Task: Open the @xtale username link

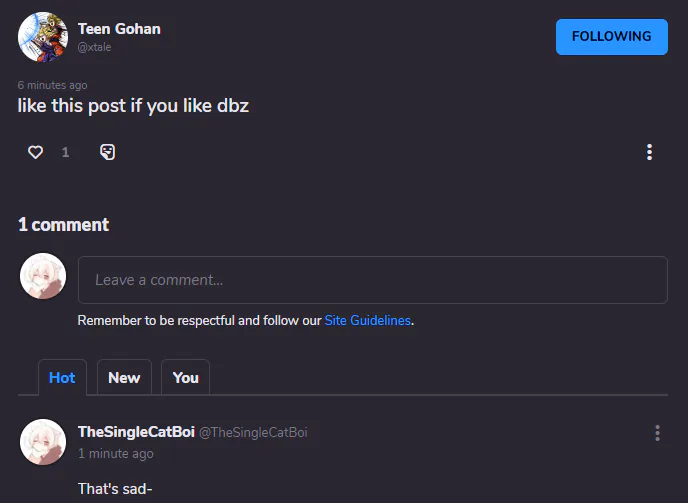Action: click(94, 47)
